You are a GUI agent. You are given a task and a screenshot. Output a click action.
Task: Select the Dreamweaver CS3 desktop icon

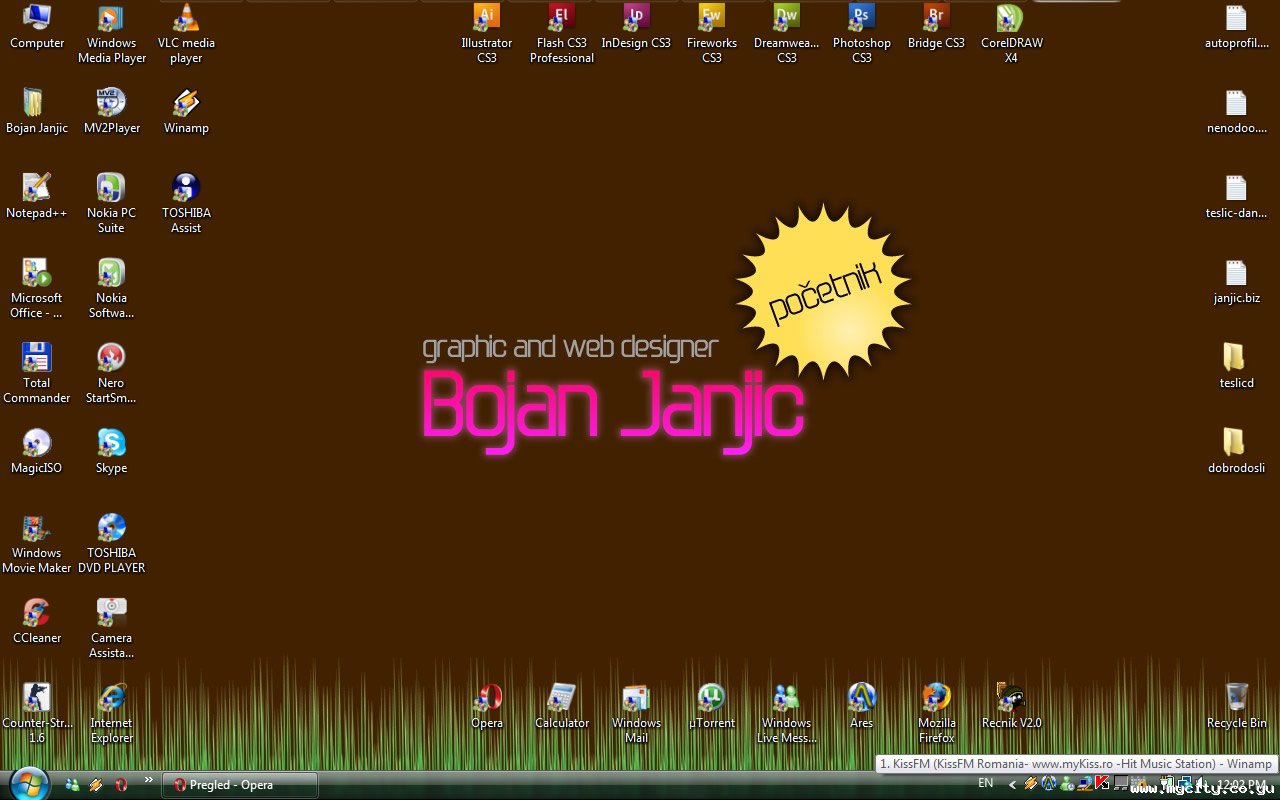pyautogui.click(x=787, y=34)
